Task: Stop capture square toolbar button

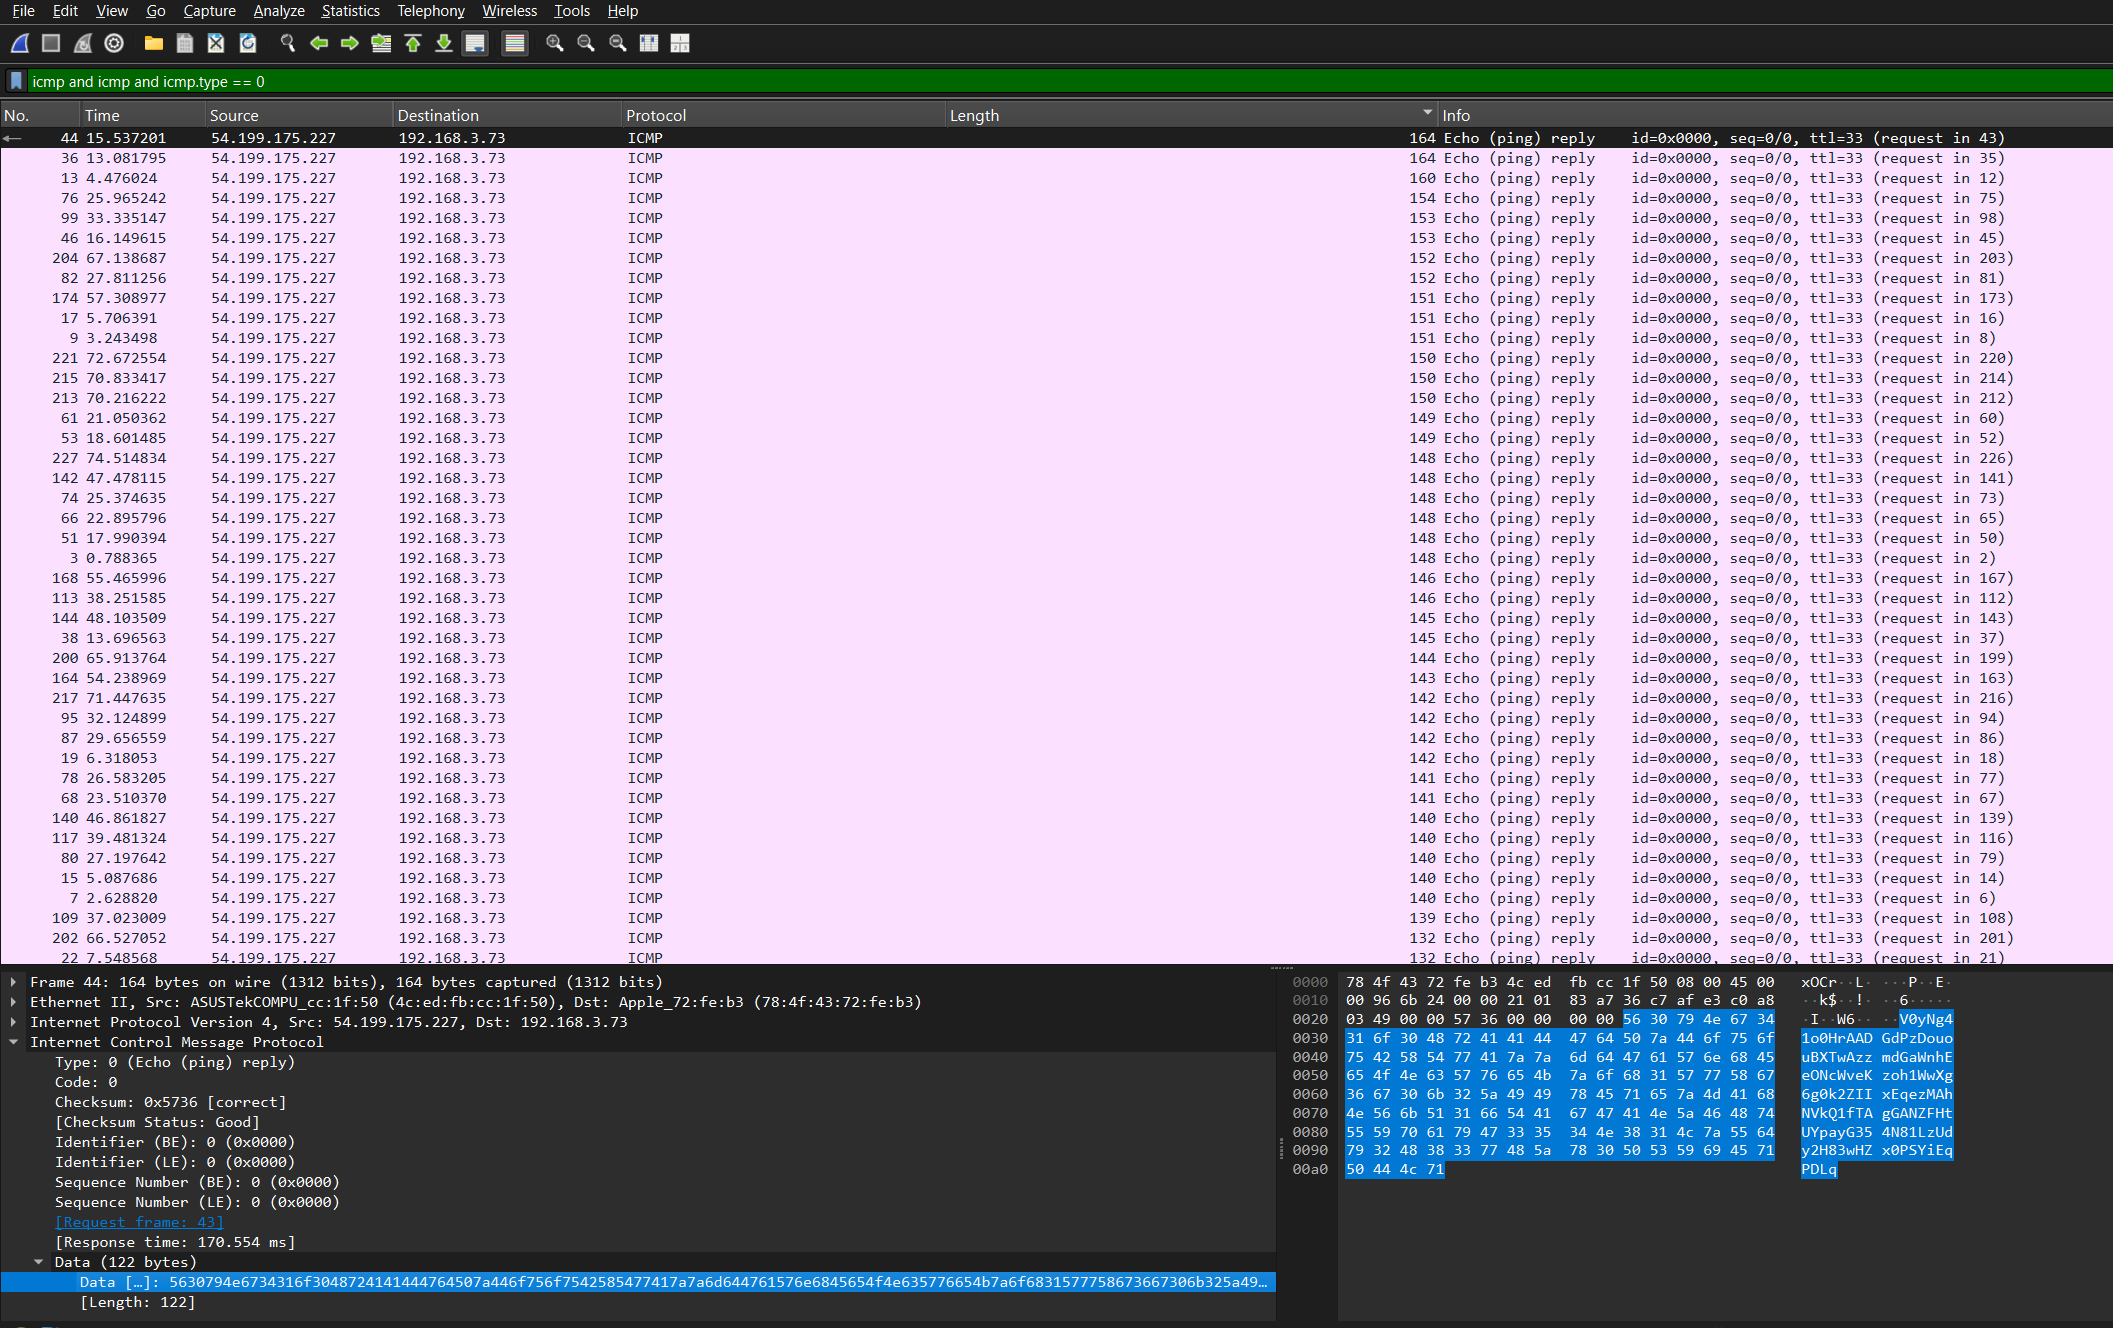Action: click(x=51, y=43)
